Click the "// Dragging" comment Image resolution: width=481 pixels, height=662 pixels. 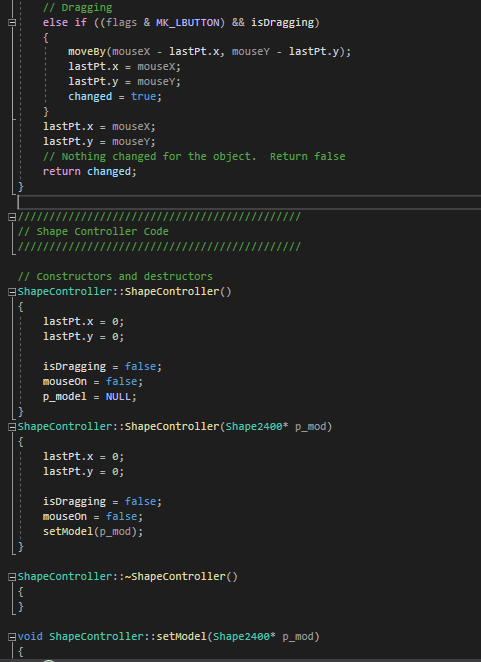click(78, 8)
